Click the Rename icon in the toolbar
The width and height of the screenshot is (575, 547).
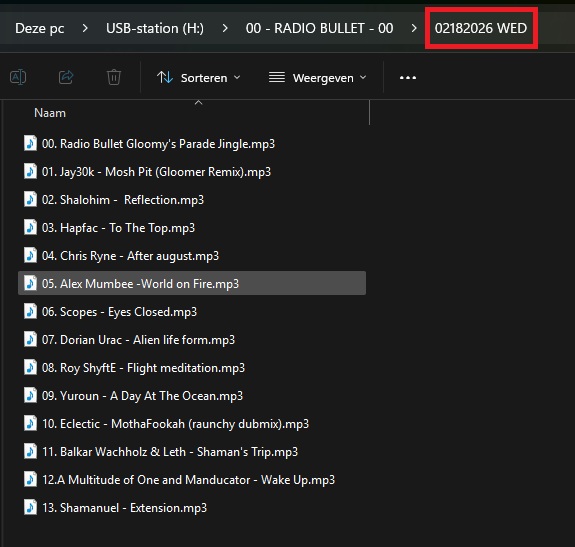(x=18, y=77)
